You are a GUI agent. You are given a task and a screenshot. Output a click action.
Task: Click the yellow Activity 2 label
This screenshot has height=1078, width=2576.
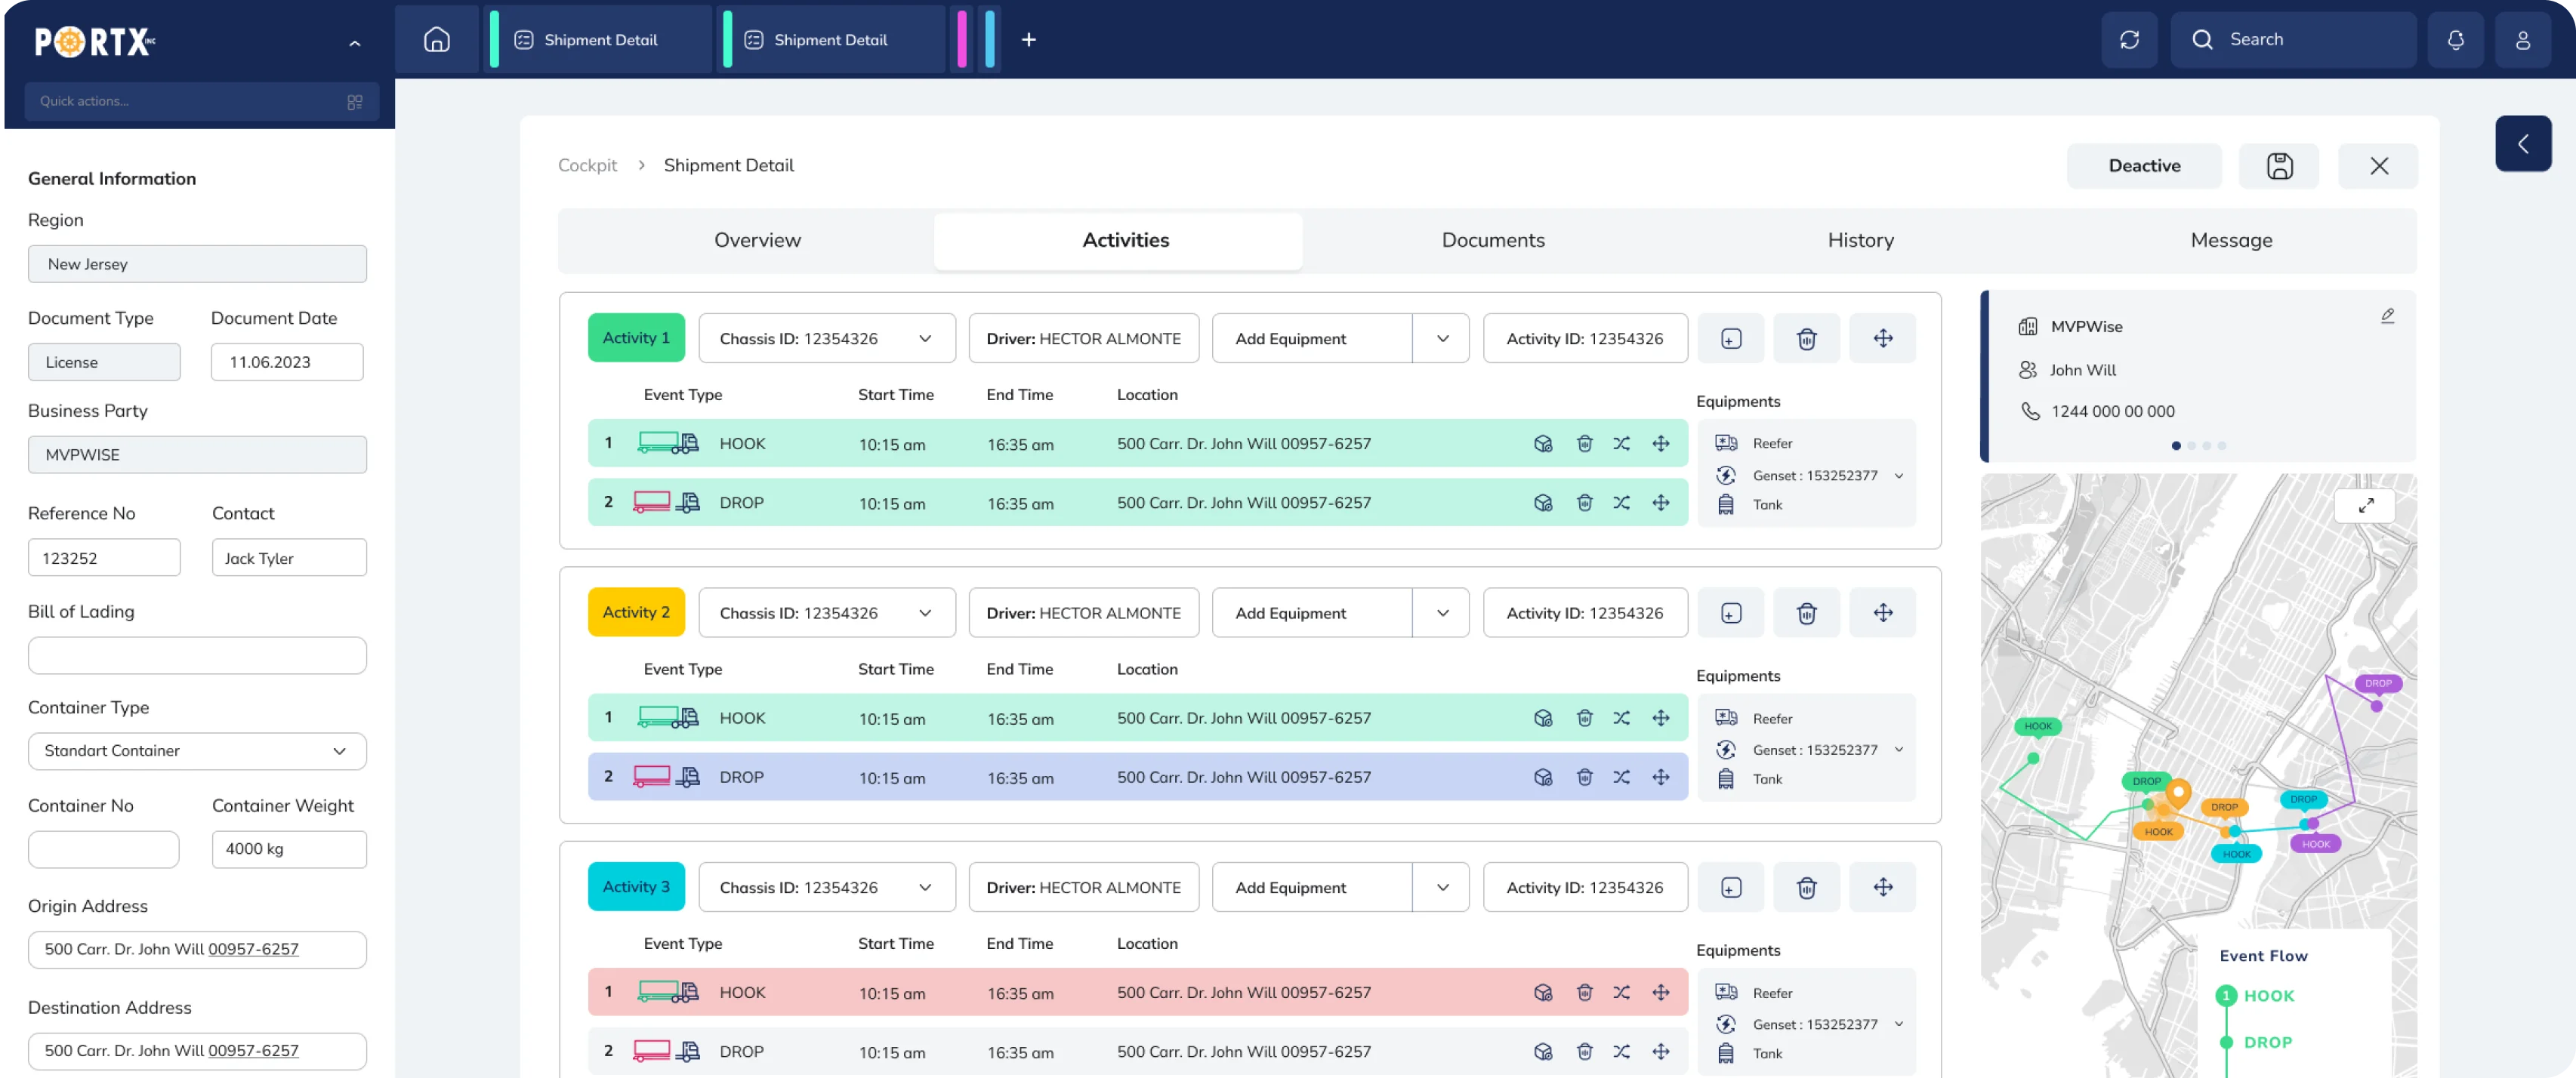click(636, 612)
